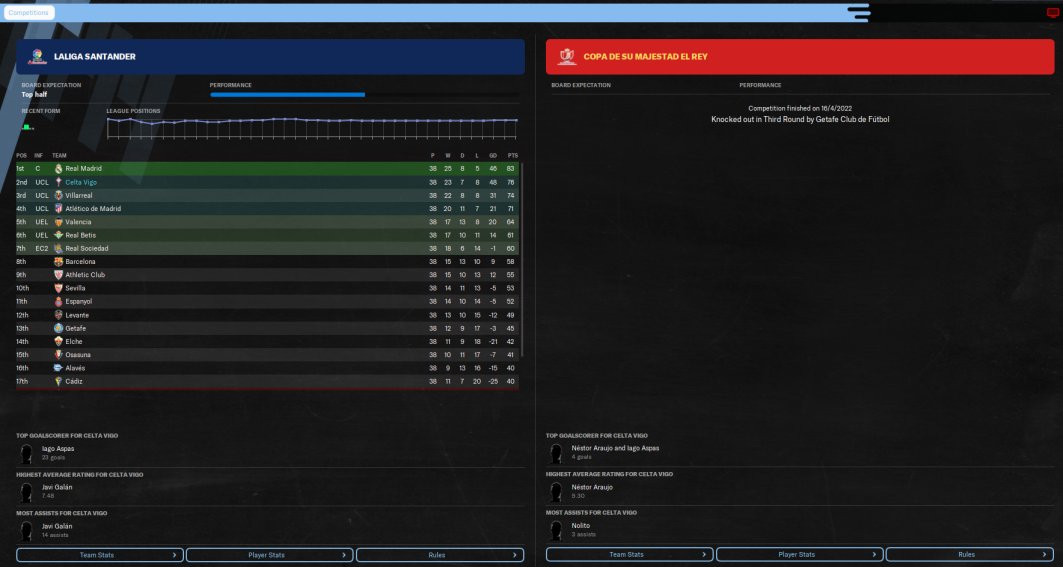This screenshot has width=1063, height=567.
Task: Click the Osasuna club badge
Action: (58, 355)
